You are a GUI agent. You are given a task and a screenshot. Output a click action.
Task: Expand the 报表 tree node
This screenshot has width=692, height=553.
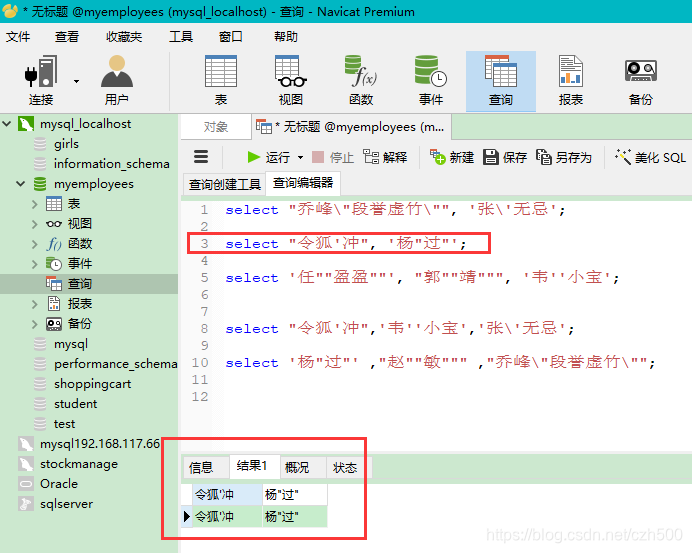[34, 304]
